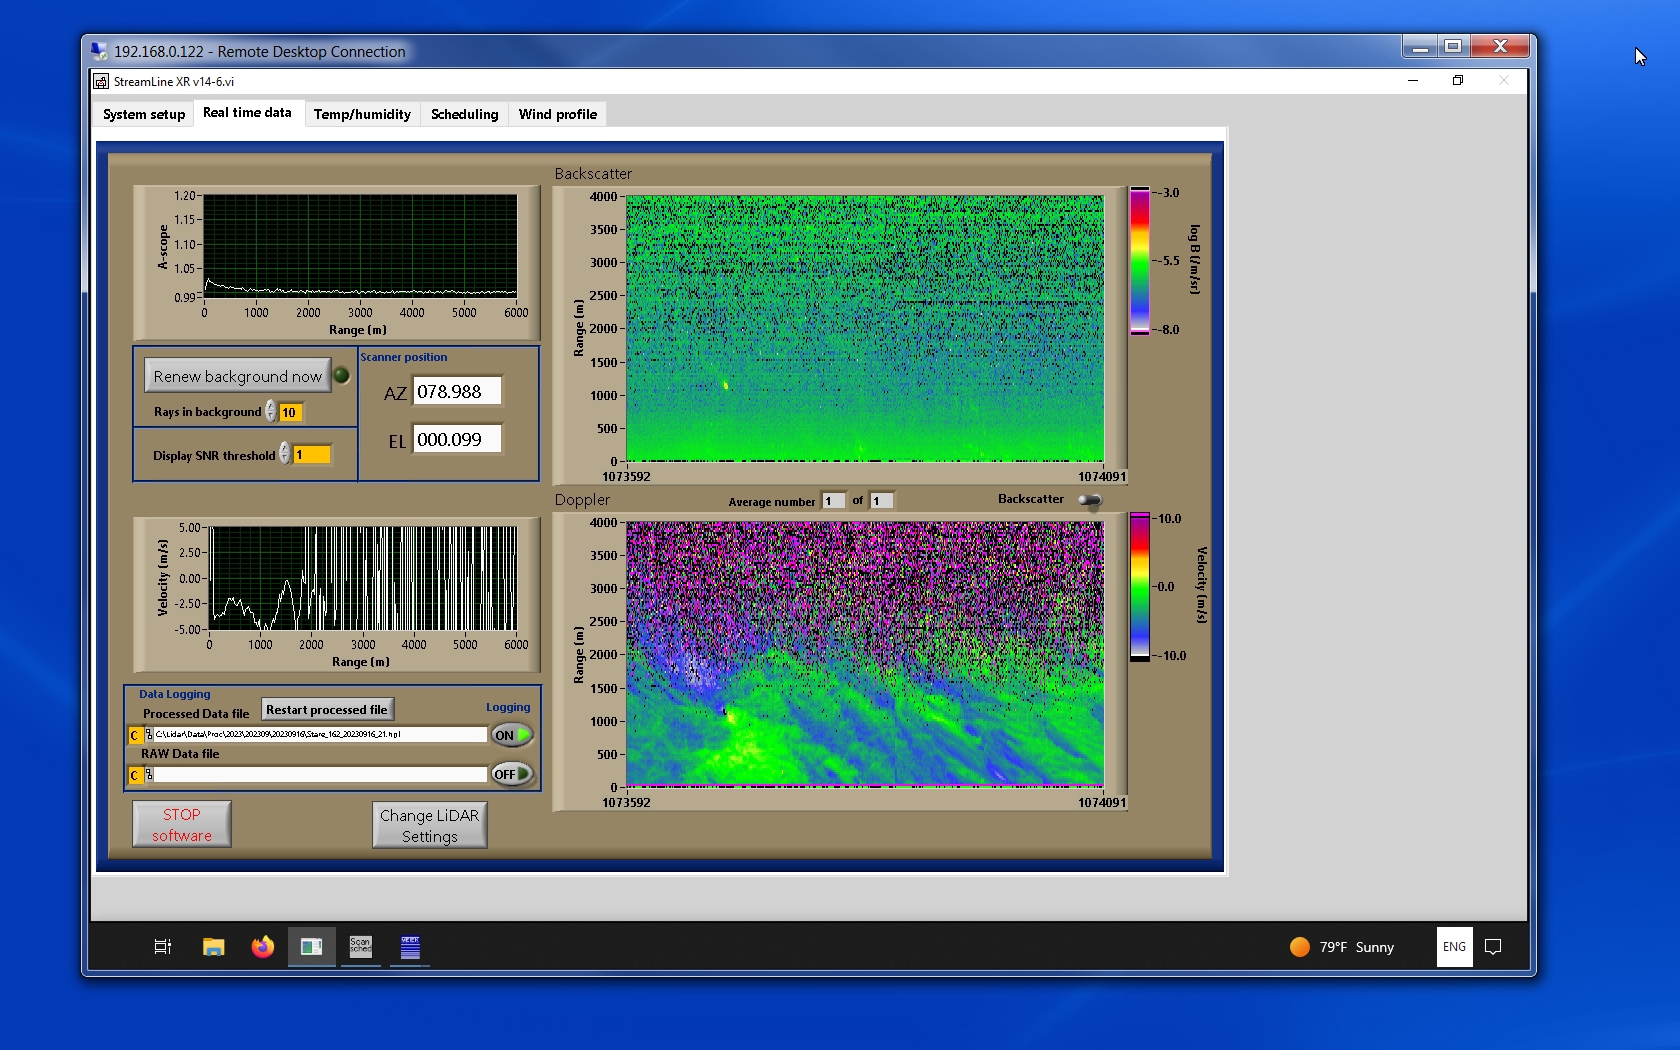Screen dimensions: 1680x1050
Task: Turn off Processed Data file logging
Action: (511, 735)
